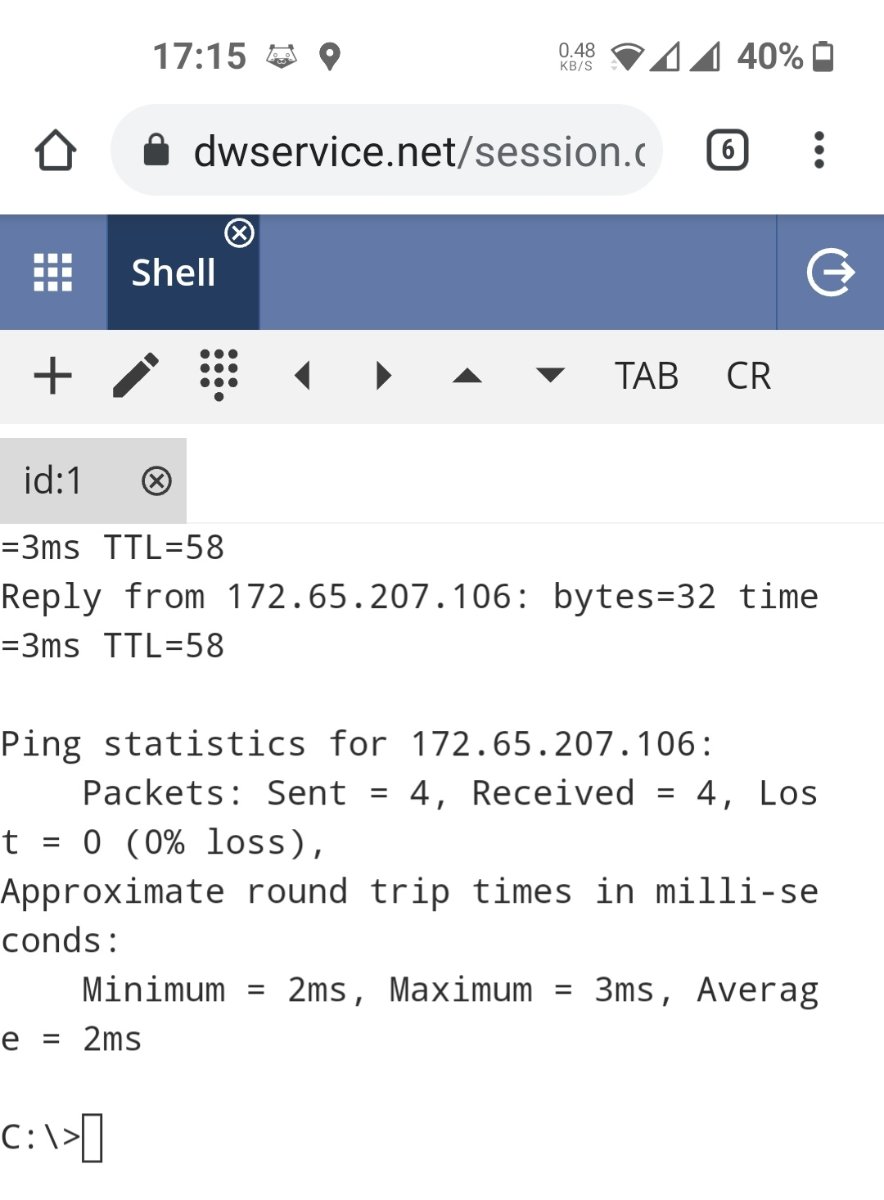884x1200 pixels.
Task: Select the id:1 terminal tab
Action: point(93,481)
